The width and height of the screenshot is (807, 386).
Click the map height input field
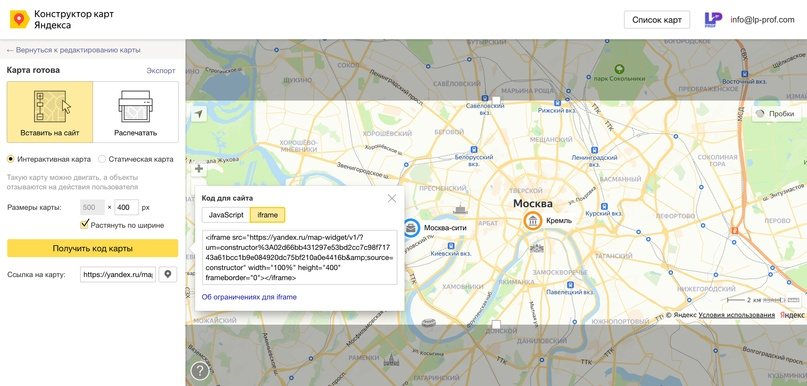click(x=127, y=207)
